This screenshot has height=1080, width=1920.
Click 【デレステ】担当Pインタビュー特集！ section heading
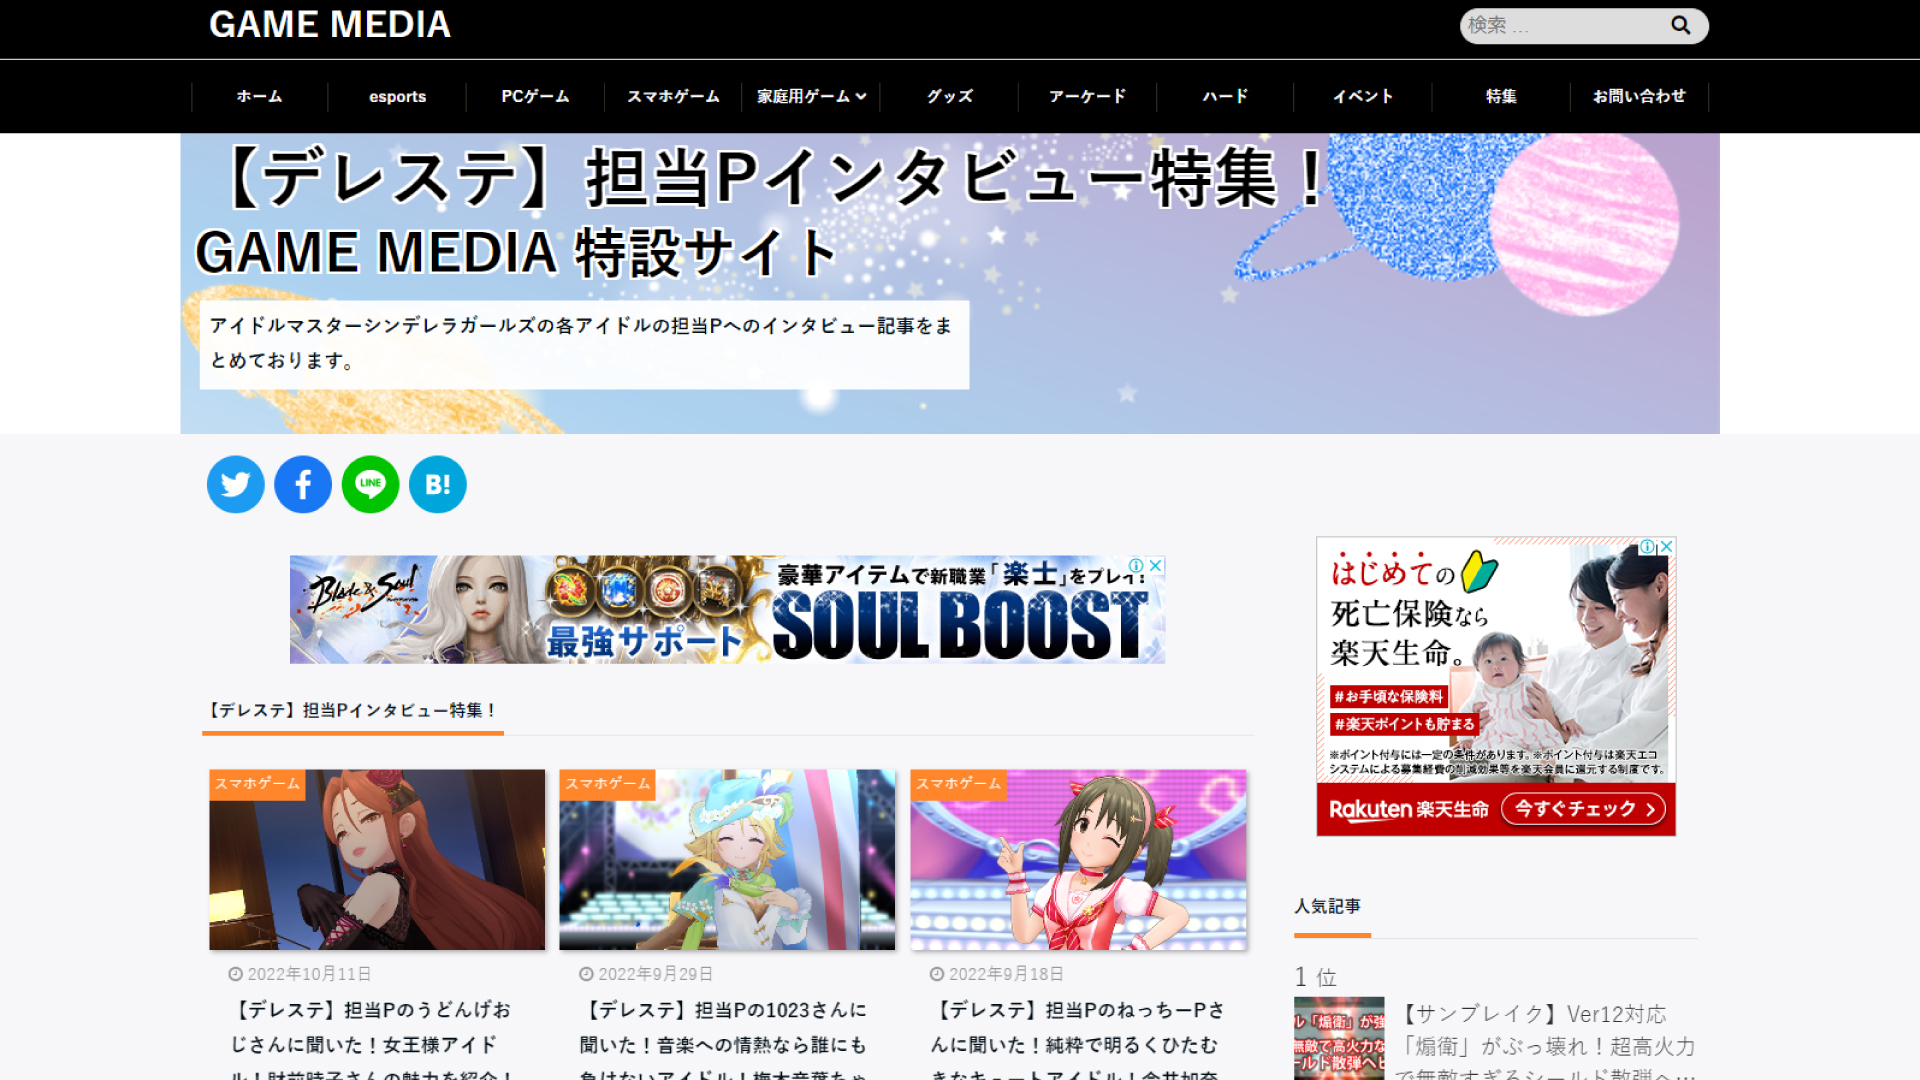pos(352,710)
